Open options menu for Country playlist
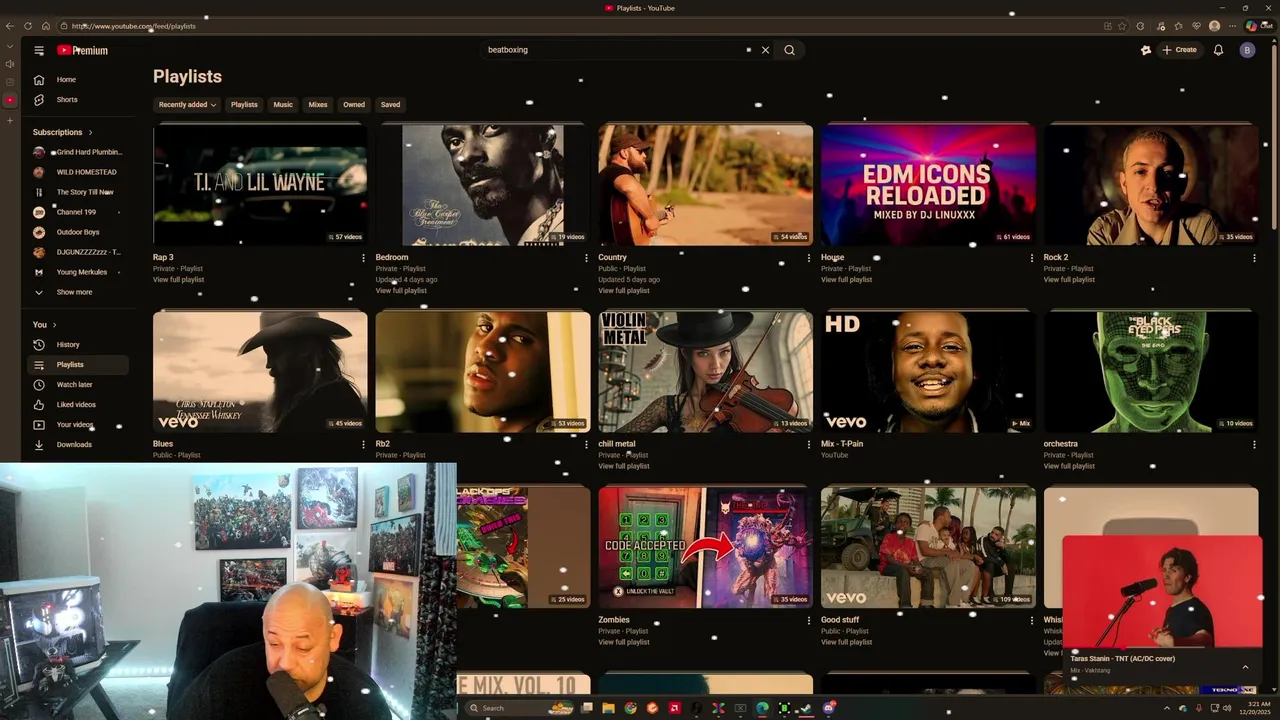1280x720 pixels. click(809, 258)
